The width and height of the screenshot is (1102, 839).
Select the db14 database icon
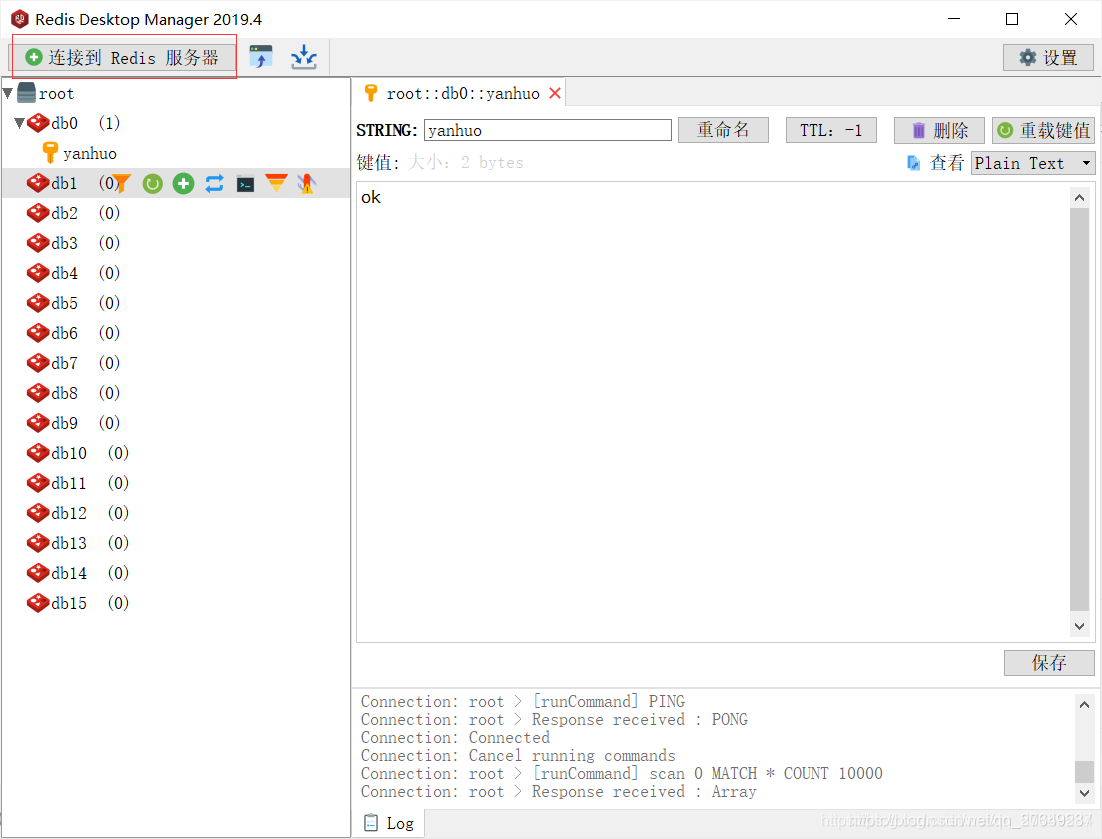pos(38,573)
